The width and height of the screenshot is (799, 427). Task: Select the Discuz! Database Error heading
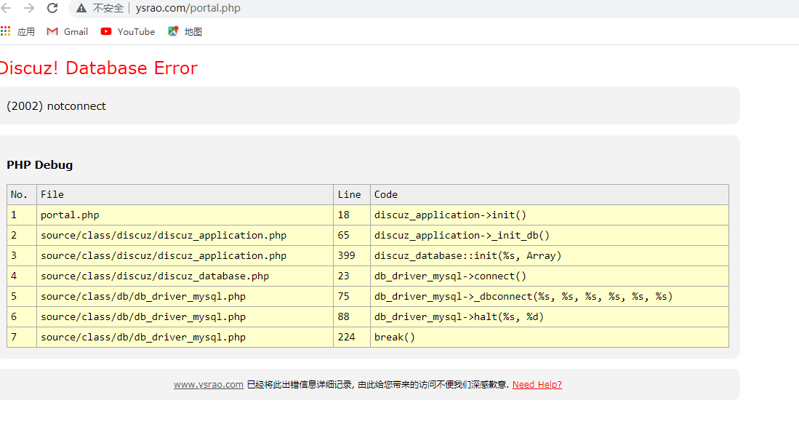pyautogui.click(x=98, y=68)
